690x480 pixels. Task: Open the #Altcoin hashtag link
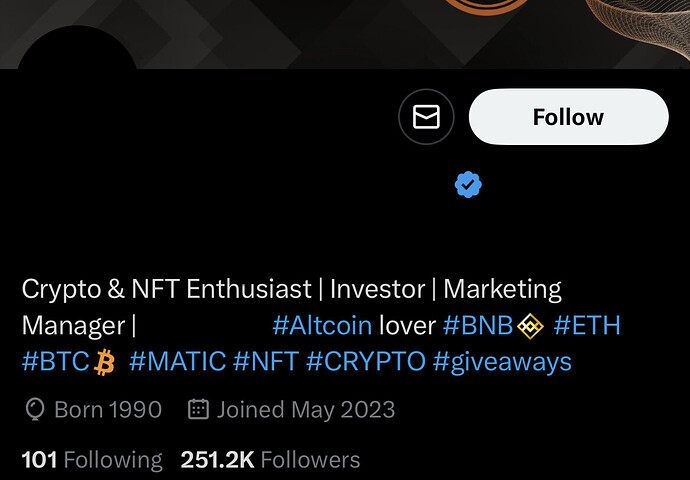coord(322,326)
